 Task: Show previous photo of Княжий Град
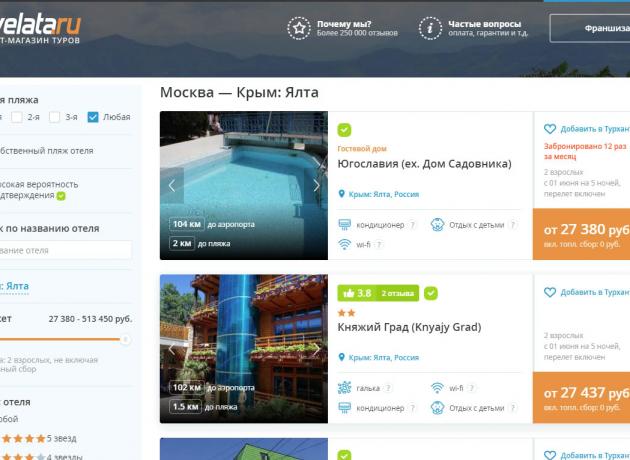[172, 349]
